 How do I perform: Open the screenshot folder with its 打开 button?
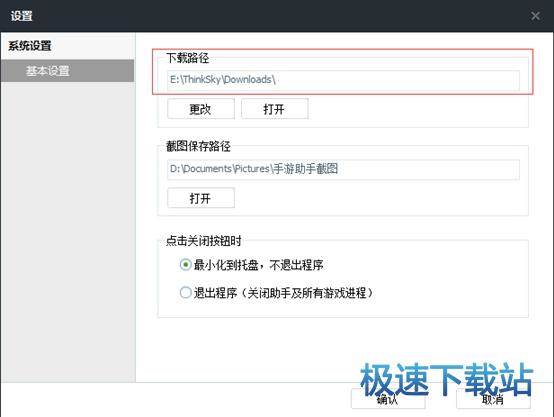coord(201,198)
